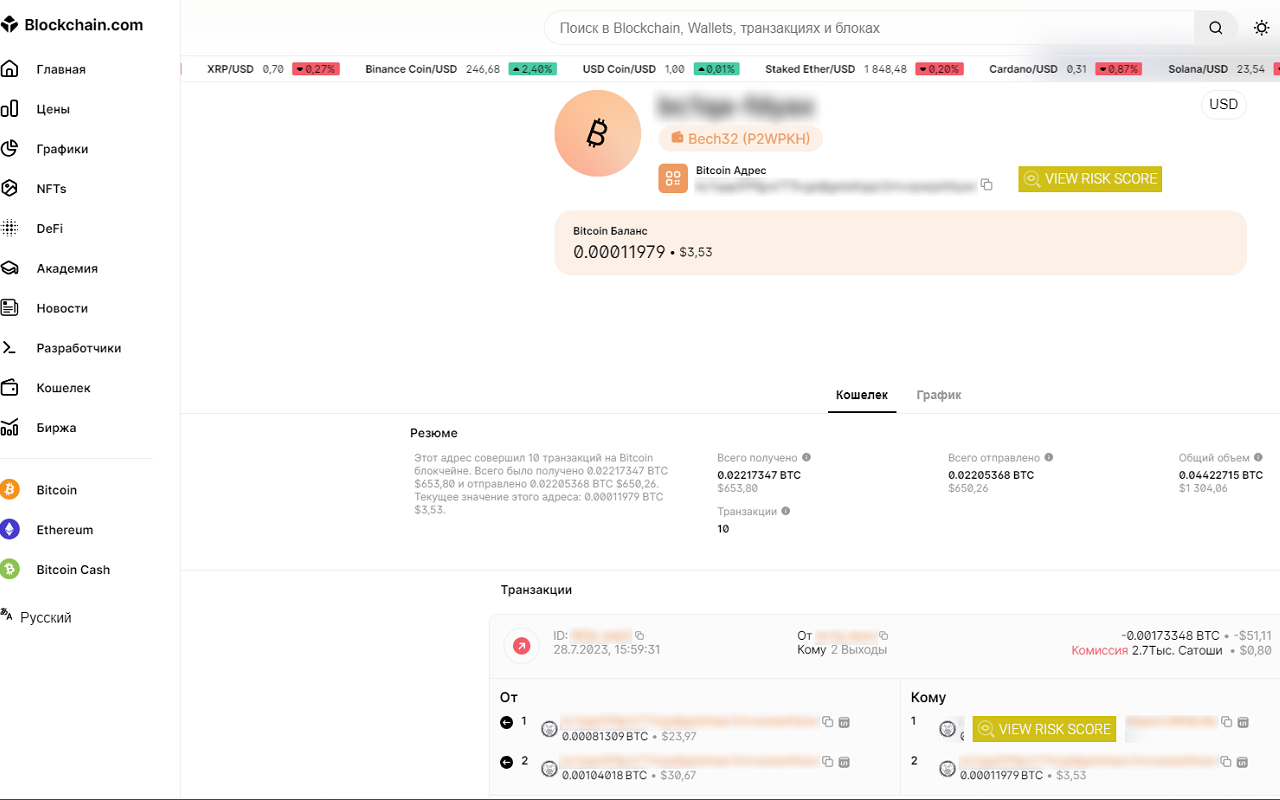Image resolution: width=1280 pixels, height=800 pixels.
Task: Click info icon next to Транзакции count
Action: [786, 511]
